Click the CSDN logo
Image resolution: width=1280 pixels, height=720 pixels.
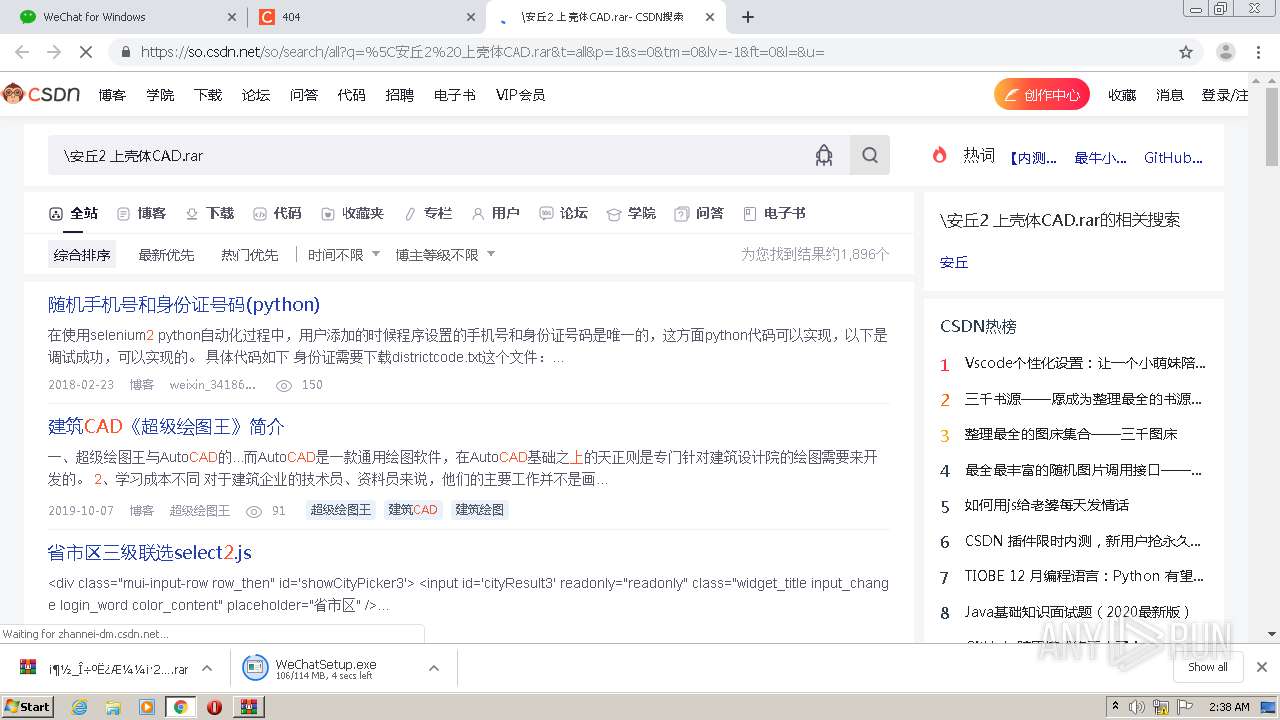click(41, 94)
